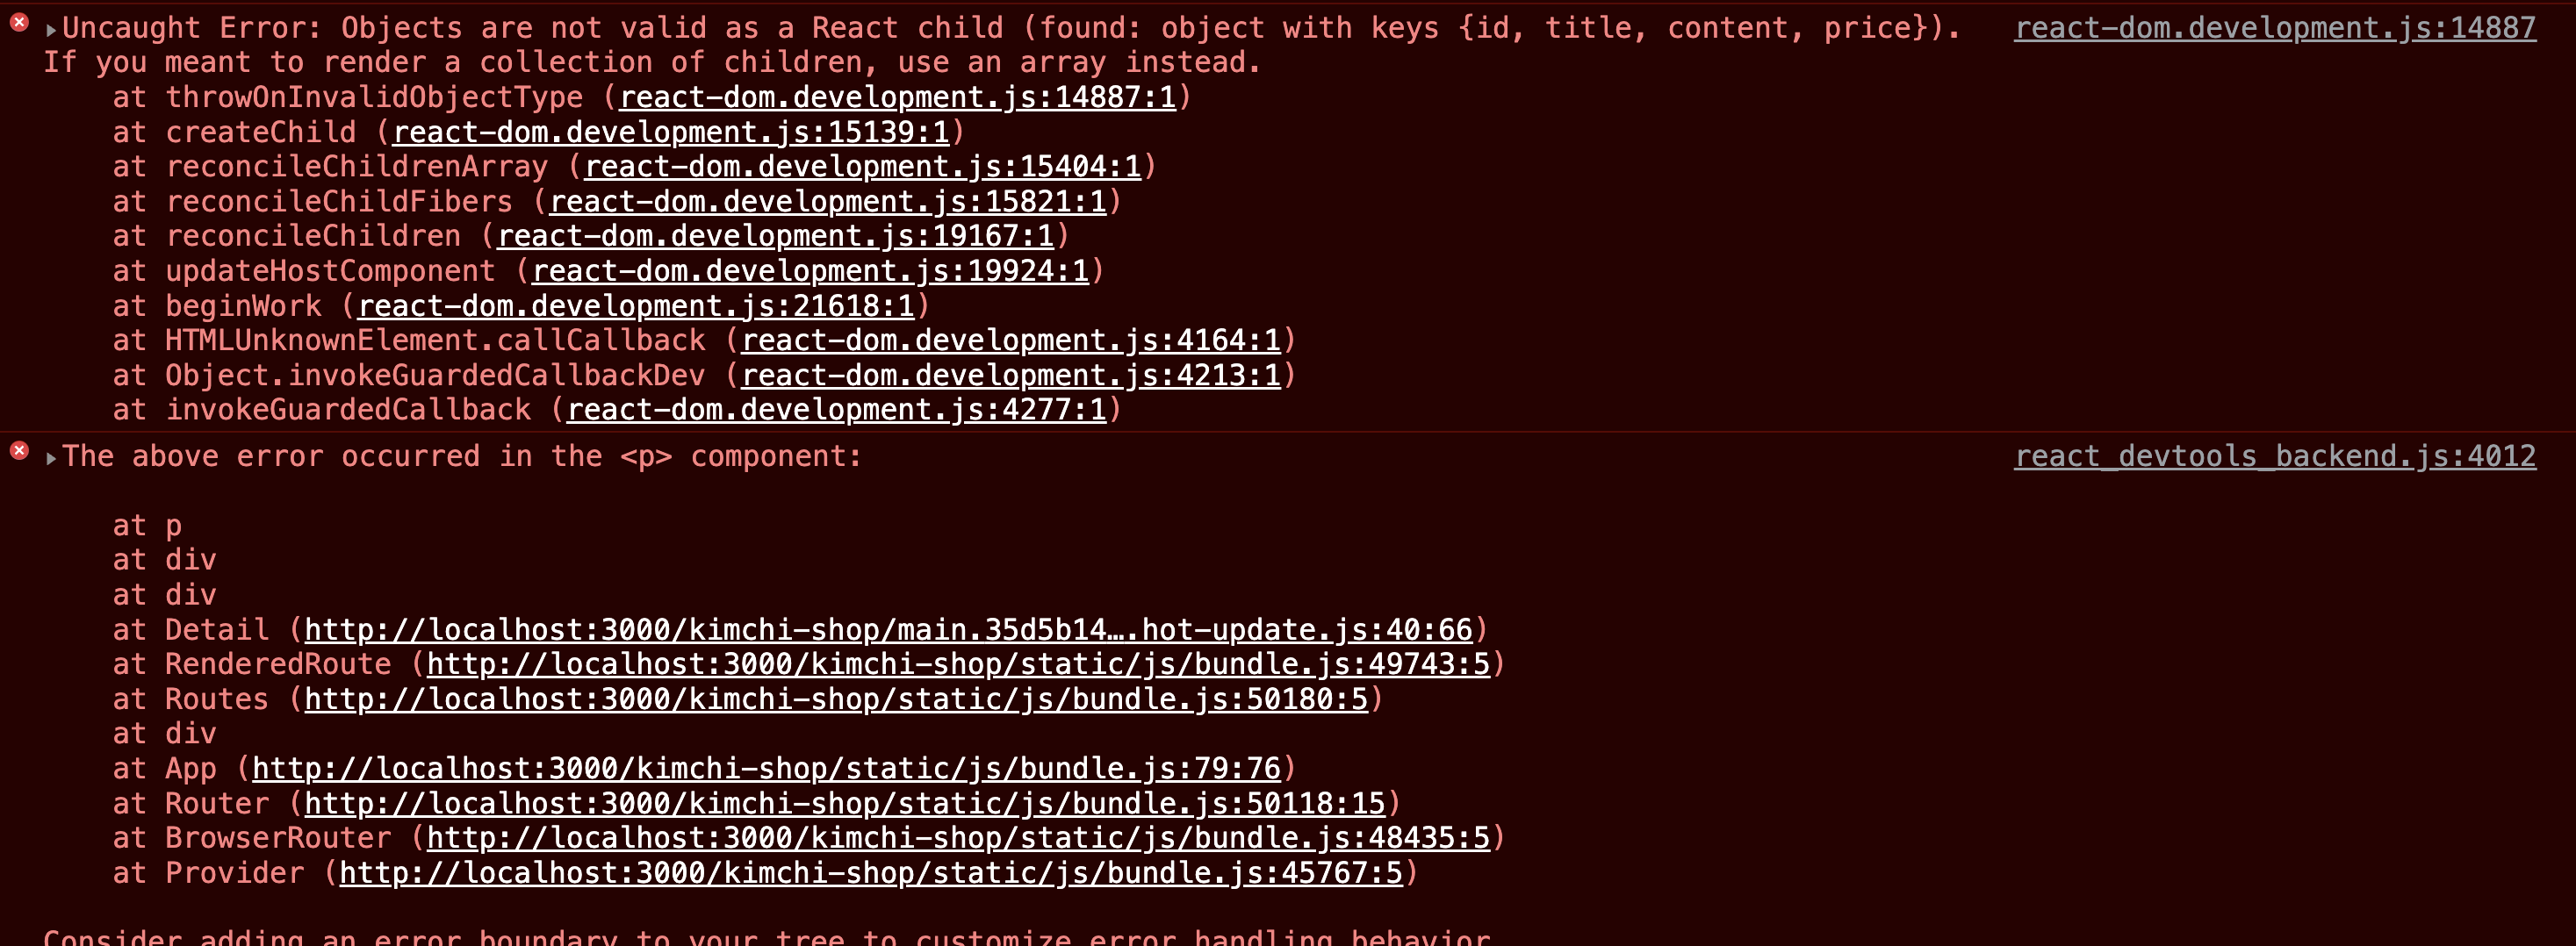
Task: Open createChild stack link react-dom.development.js:15139:1
Action: (671, 132)
